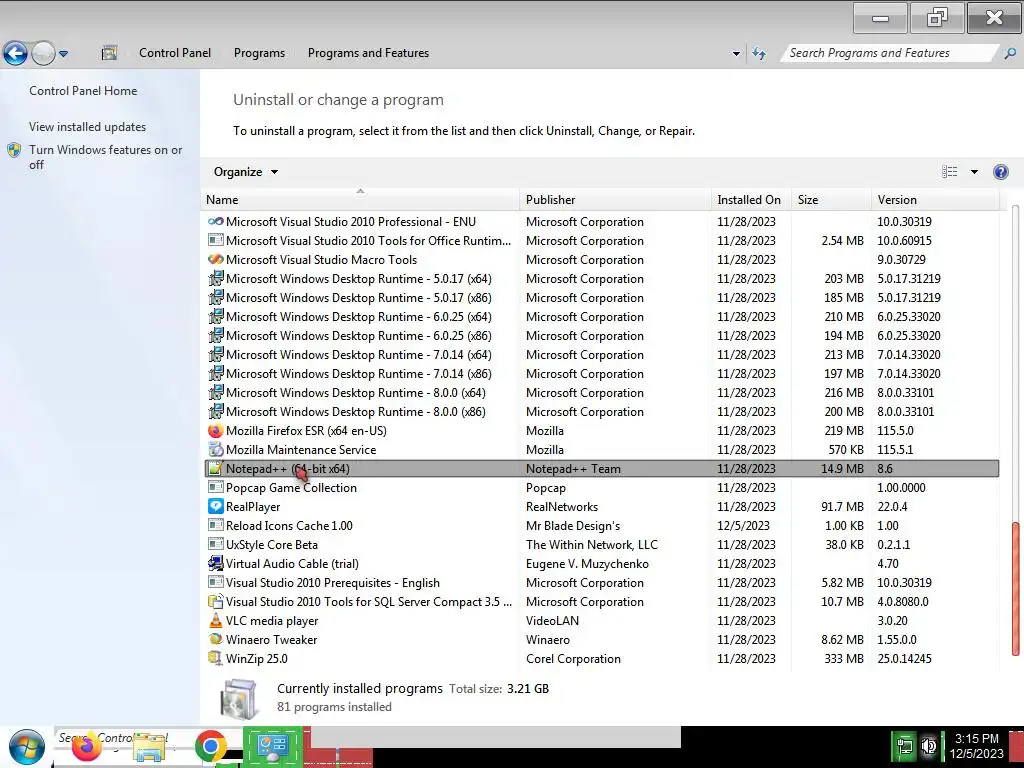Click the program list vertical scrollbar thumb
Viewport: 1024px width, 768px height.
(1016, 588)
